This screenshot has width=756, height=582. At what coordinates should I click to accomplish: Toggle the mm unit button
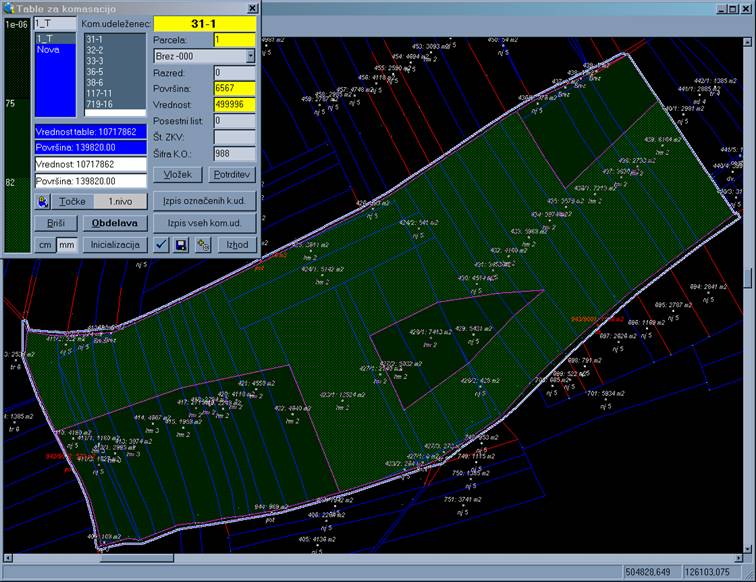pyautogui.click(x=66, y=245)
